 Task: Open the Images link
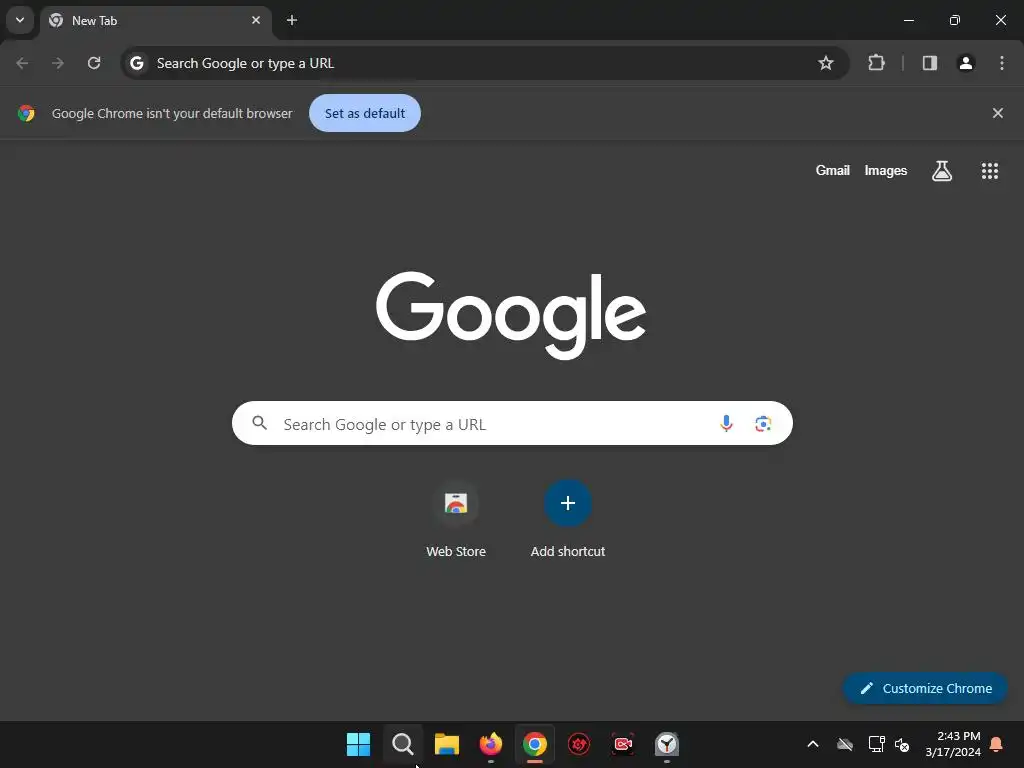click(x=886, y=170)
